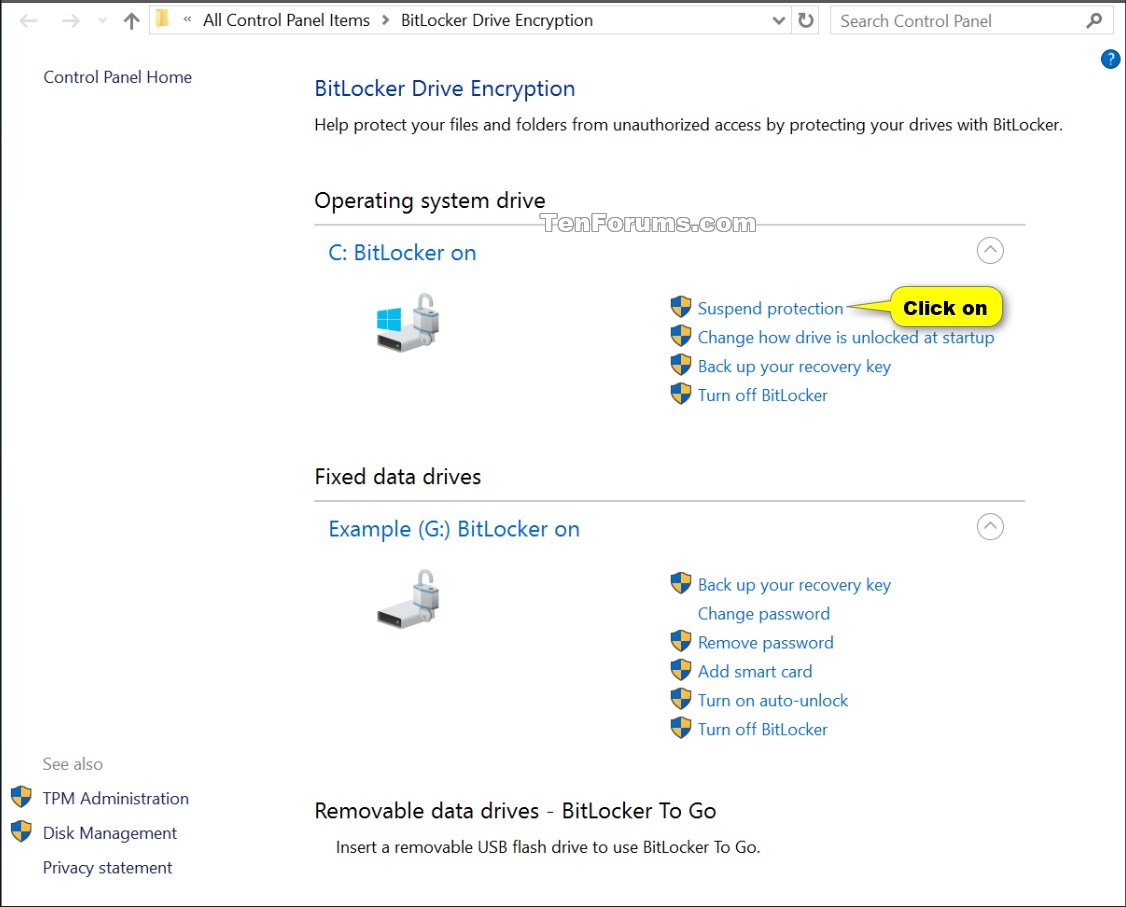Click Change password for G: drive
Viewport: 1126px width, 907px height.
click(764, 614)
